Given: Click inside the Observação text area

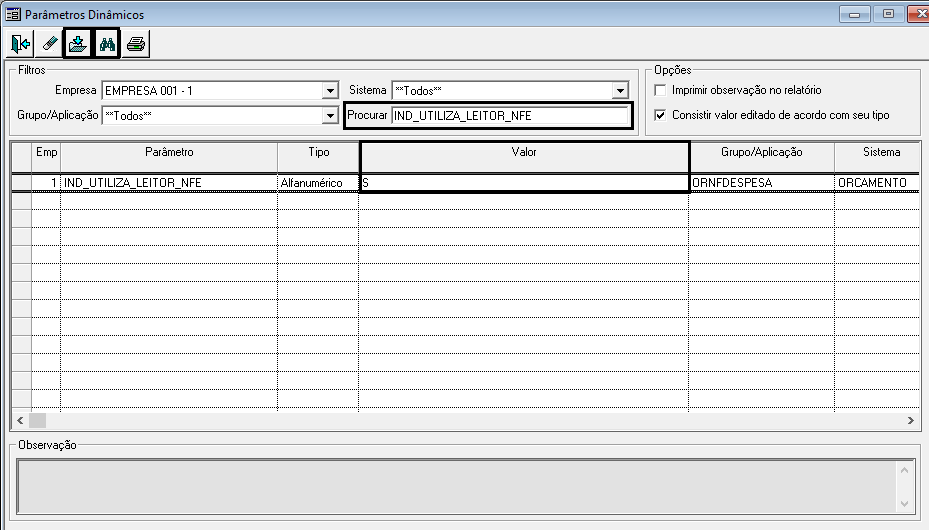Looking at the screenshot, I should coord(456,486).
